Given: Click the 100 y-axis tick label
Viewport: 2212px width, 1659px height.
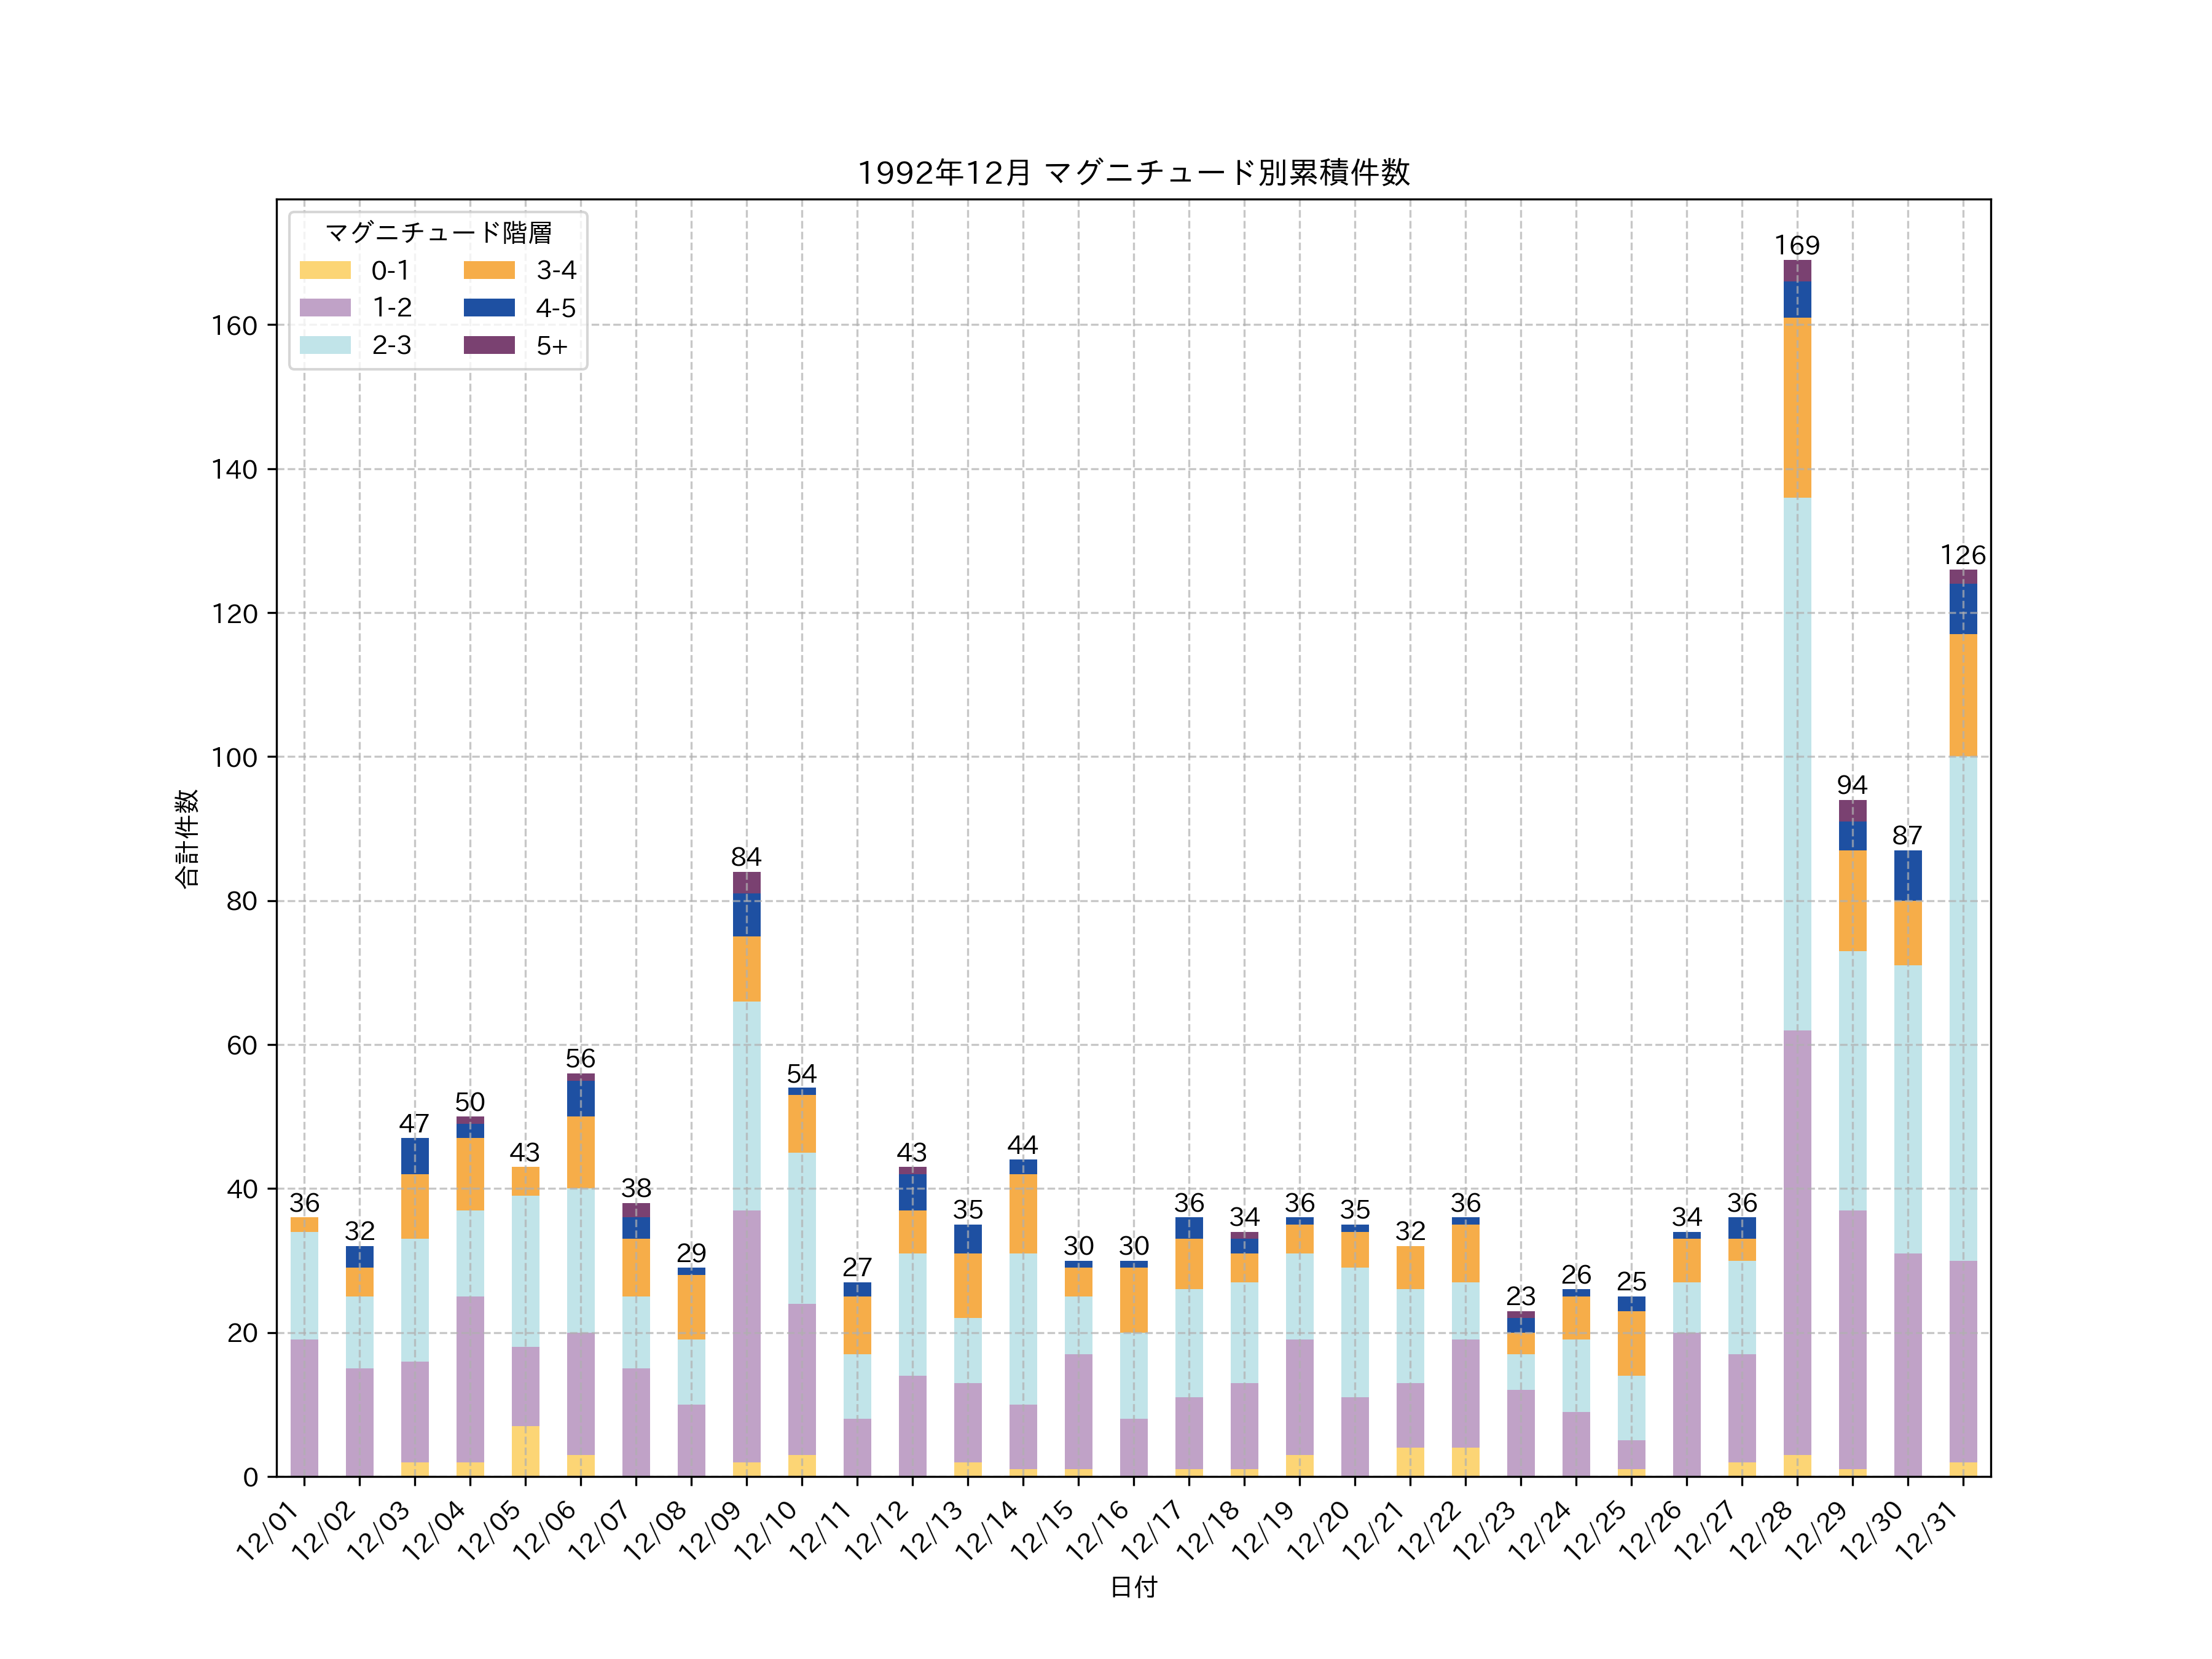Looking at the screenshot, I should tap(234, 758).
